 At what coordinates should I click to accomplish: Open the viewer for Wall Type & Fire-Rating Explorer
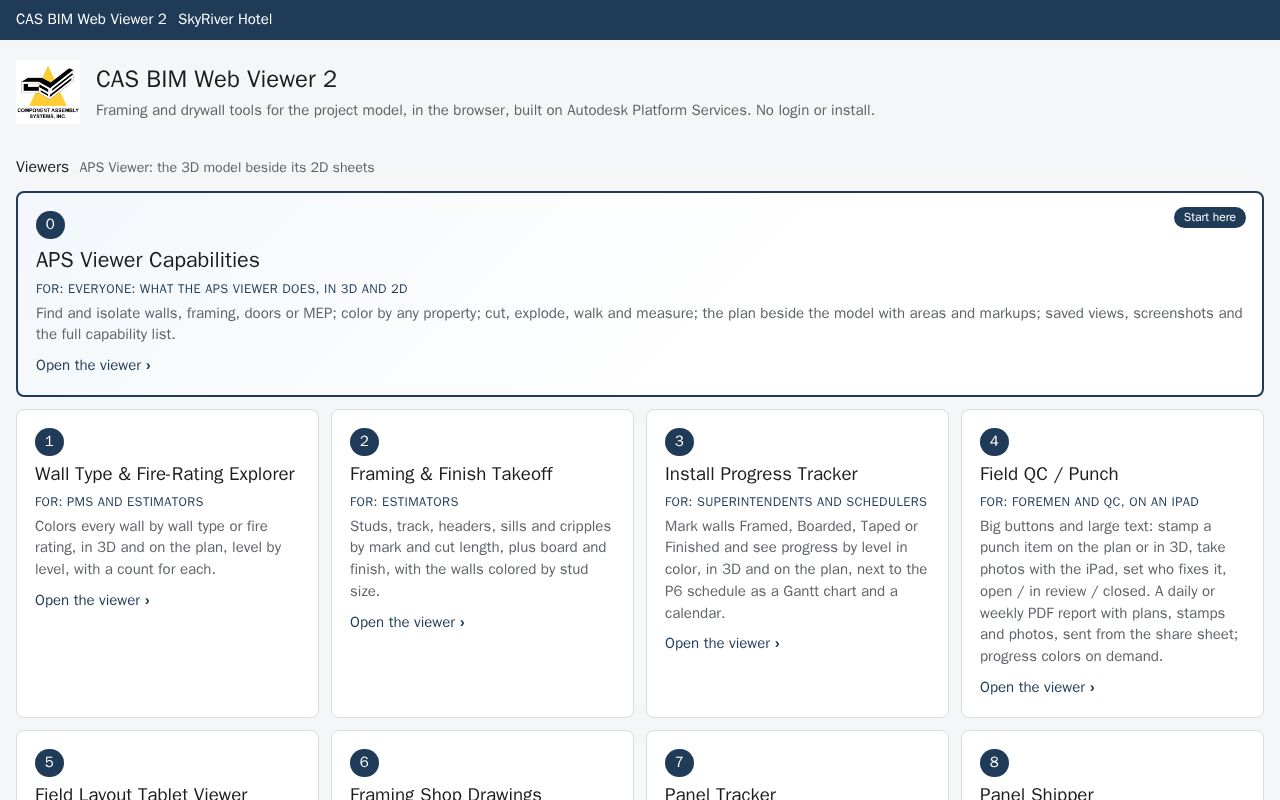click(92, 600)
